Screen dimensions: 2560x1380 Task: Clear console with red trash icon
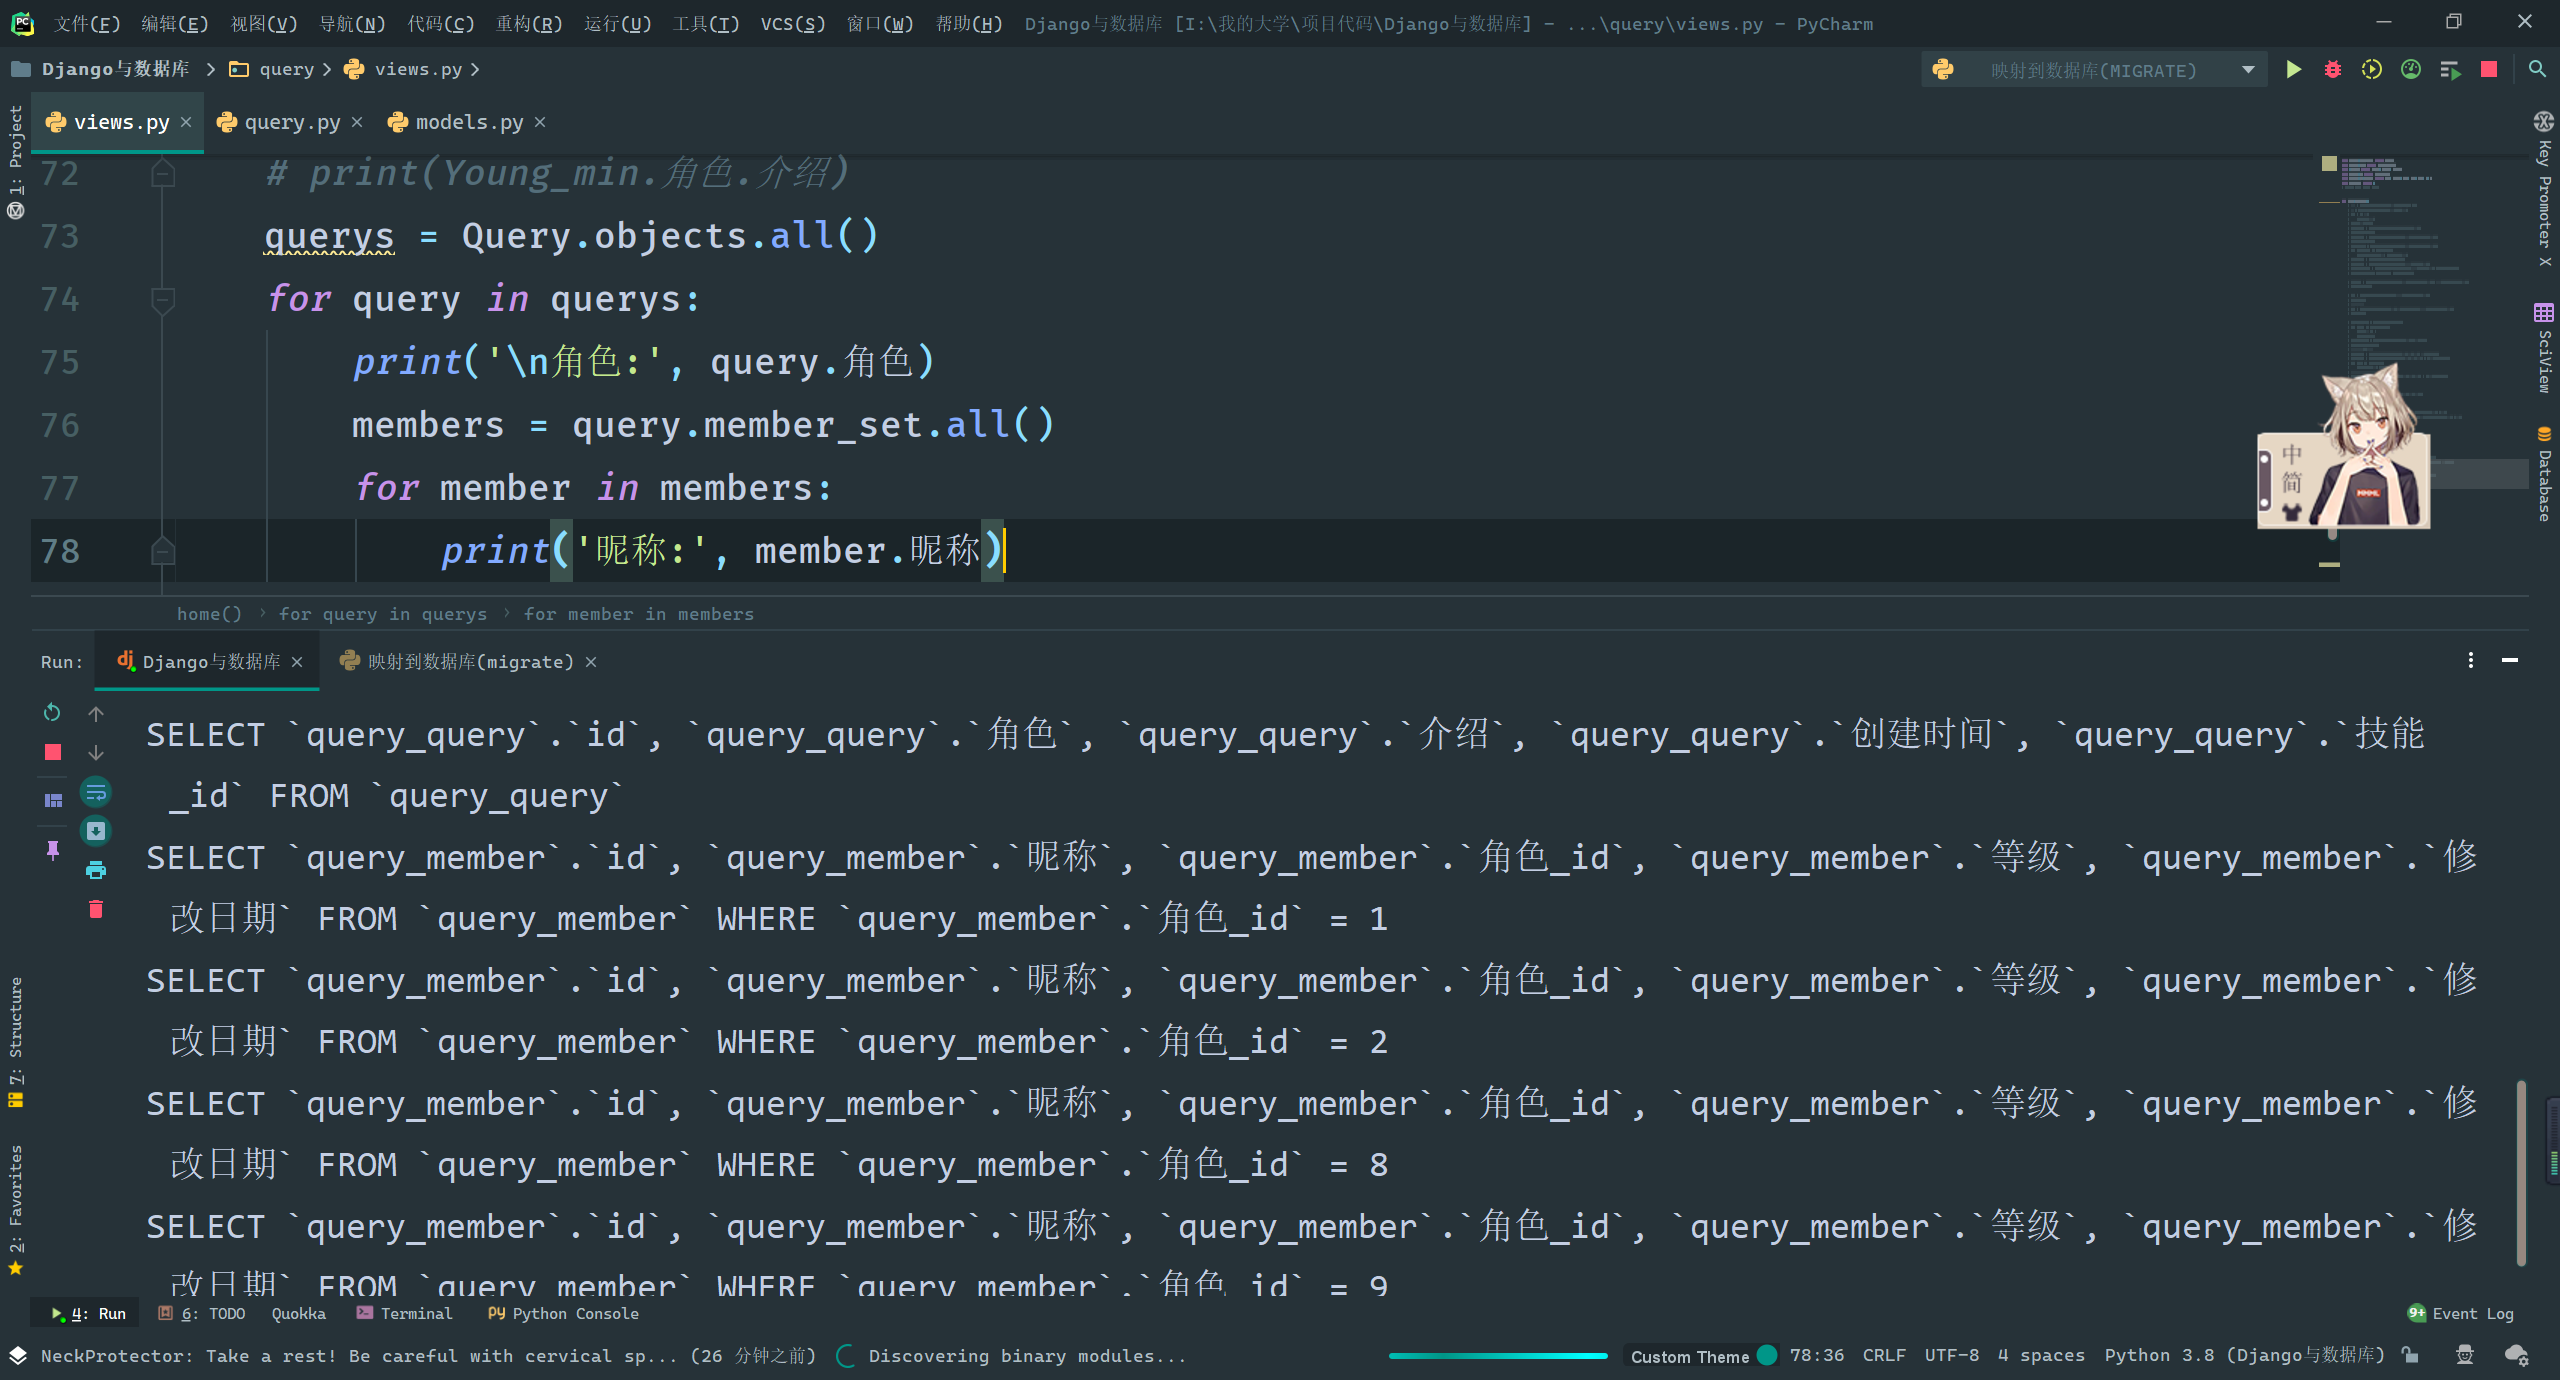point(96,909)
